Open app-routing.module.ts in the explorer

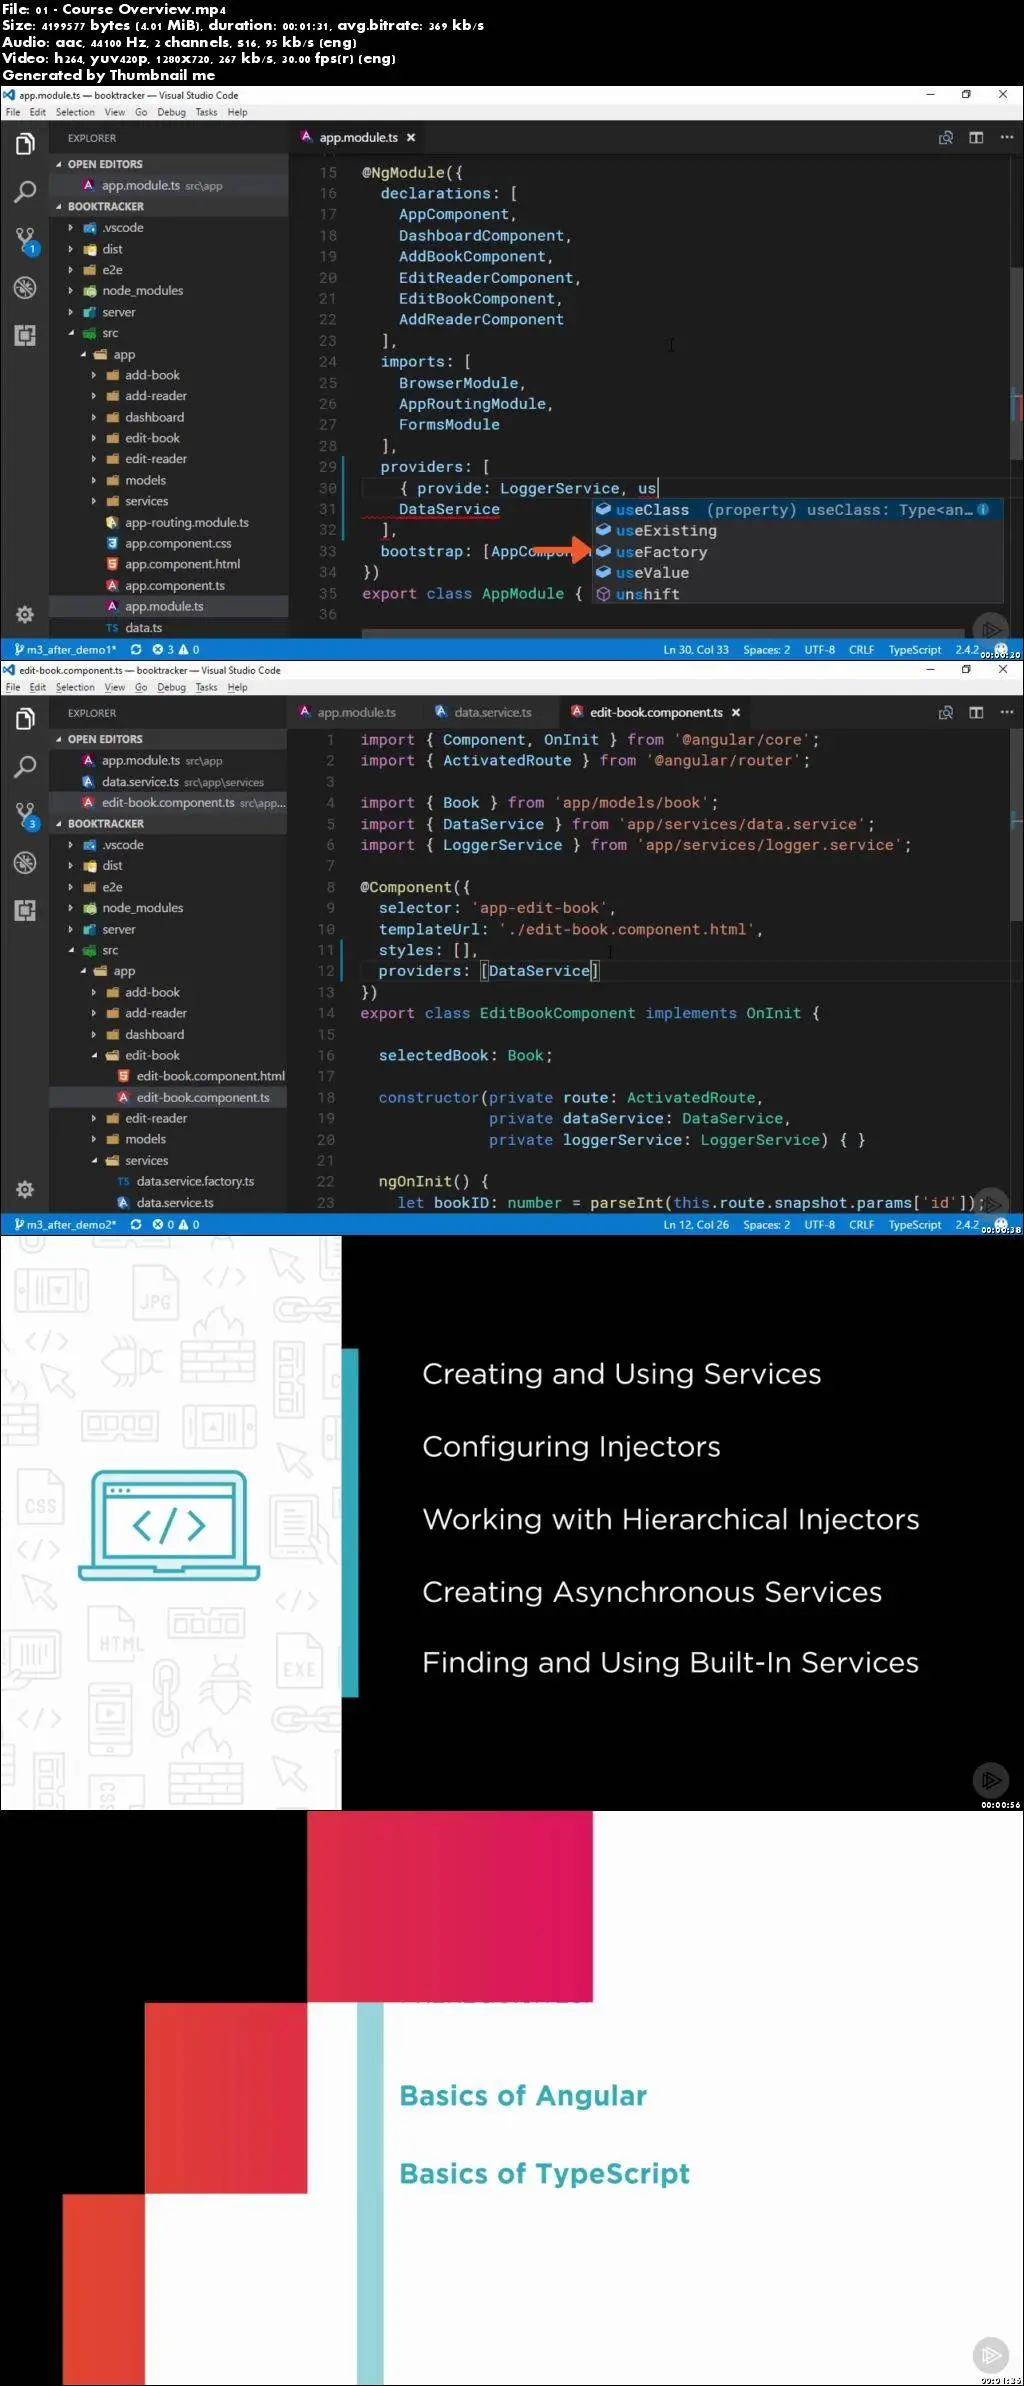[x=186, y=523]
